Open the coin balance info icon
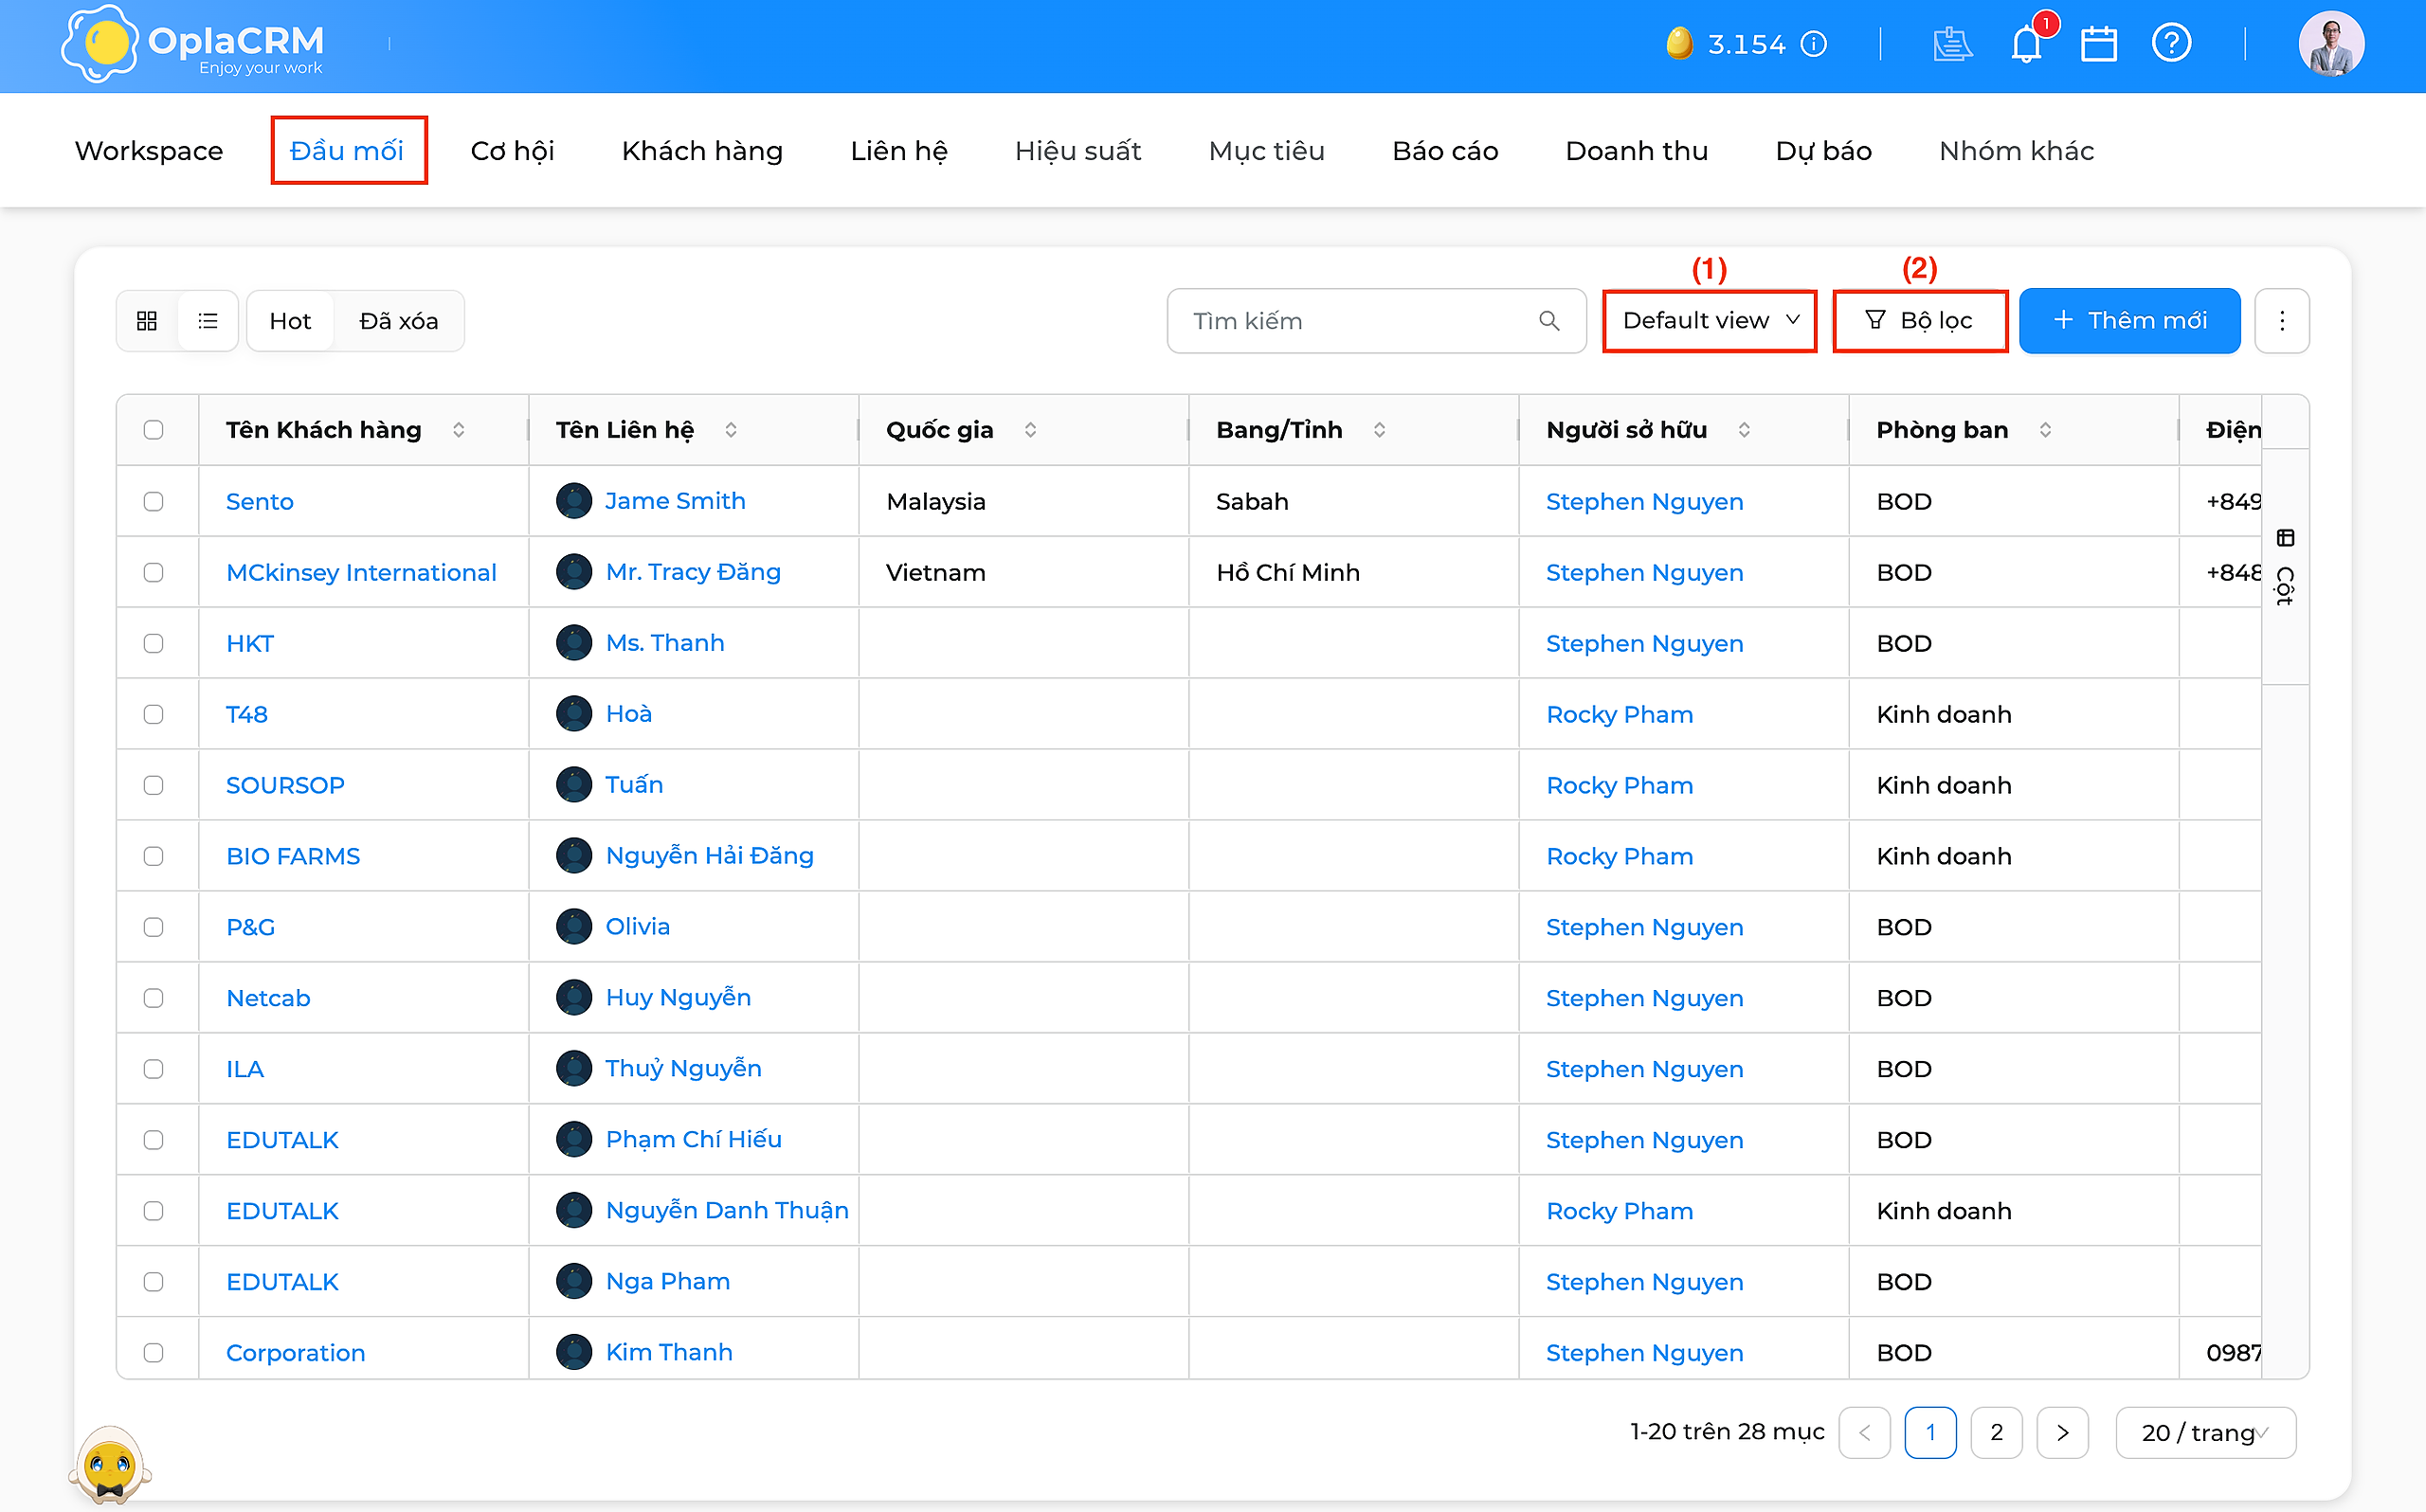 pyautogui.click(x=1814, y=44)
